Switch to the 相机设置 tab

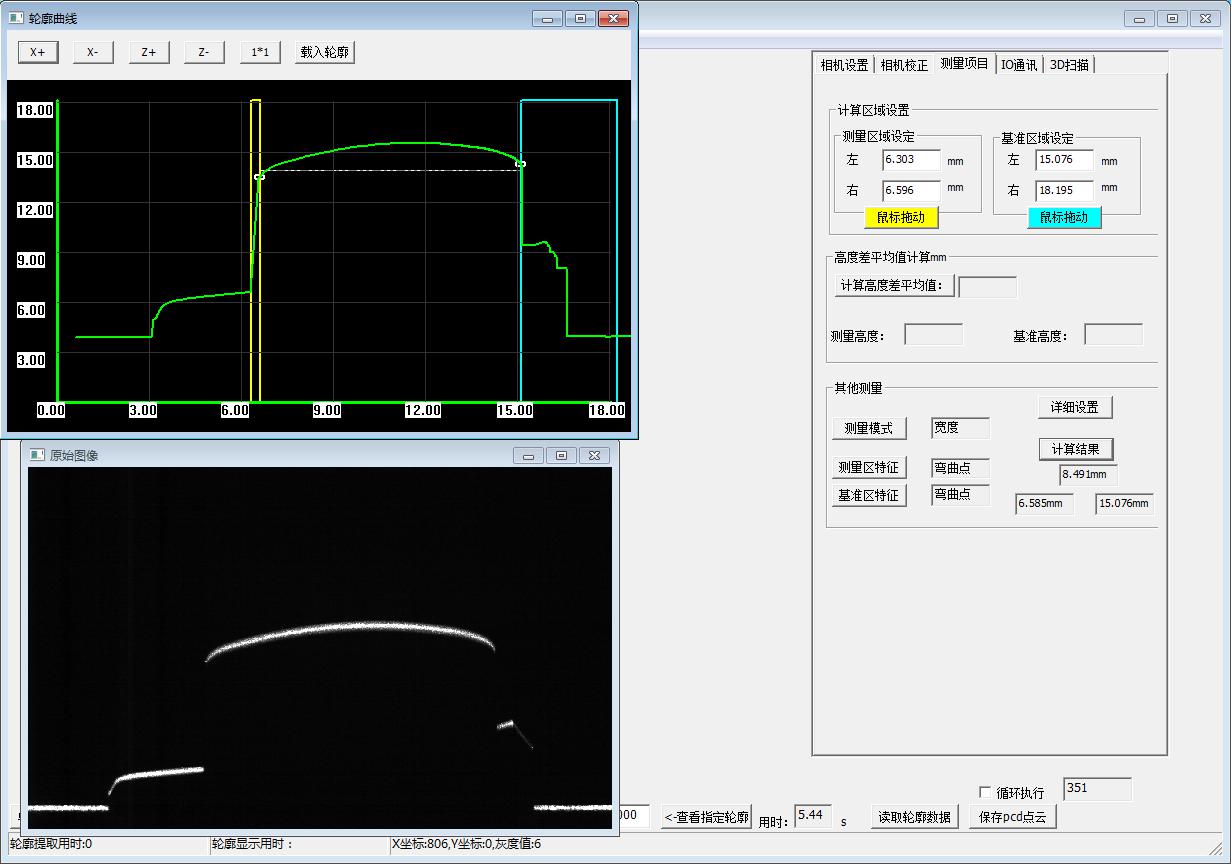point(844,65)
